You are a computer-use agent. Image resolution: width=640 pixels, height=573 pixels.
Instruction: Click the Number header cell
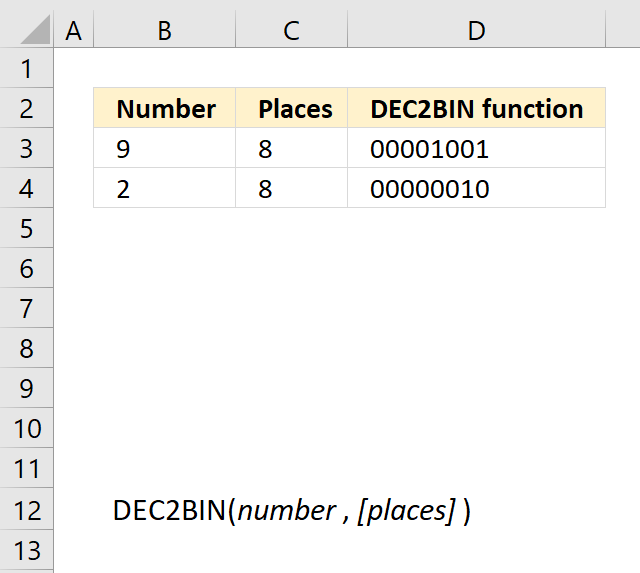coord(164,108)
